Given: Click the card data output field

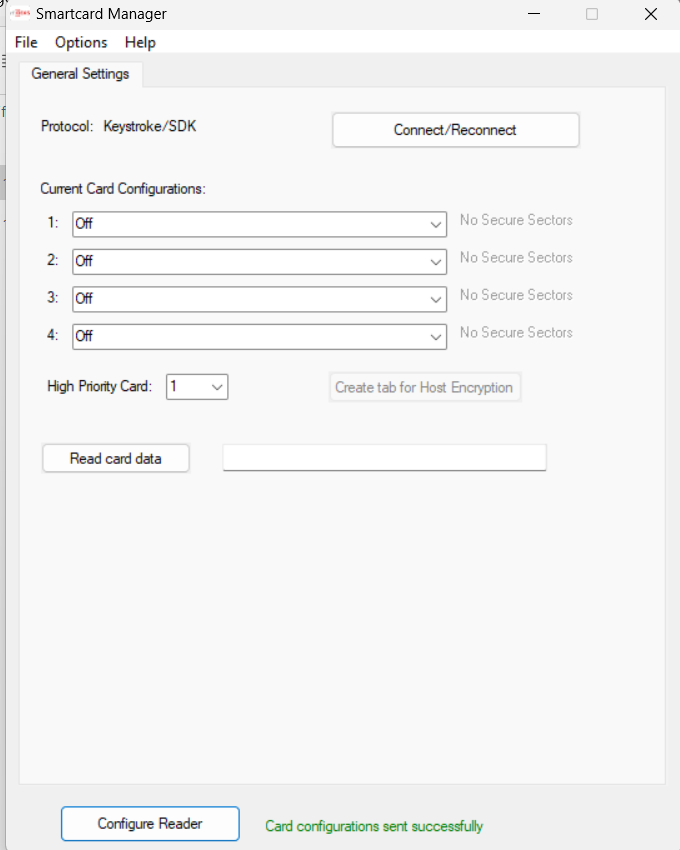Looking at the screenshot, I should [384, 458].
